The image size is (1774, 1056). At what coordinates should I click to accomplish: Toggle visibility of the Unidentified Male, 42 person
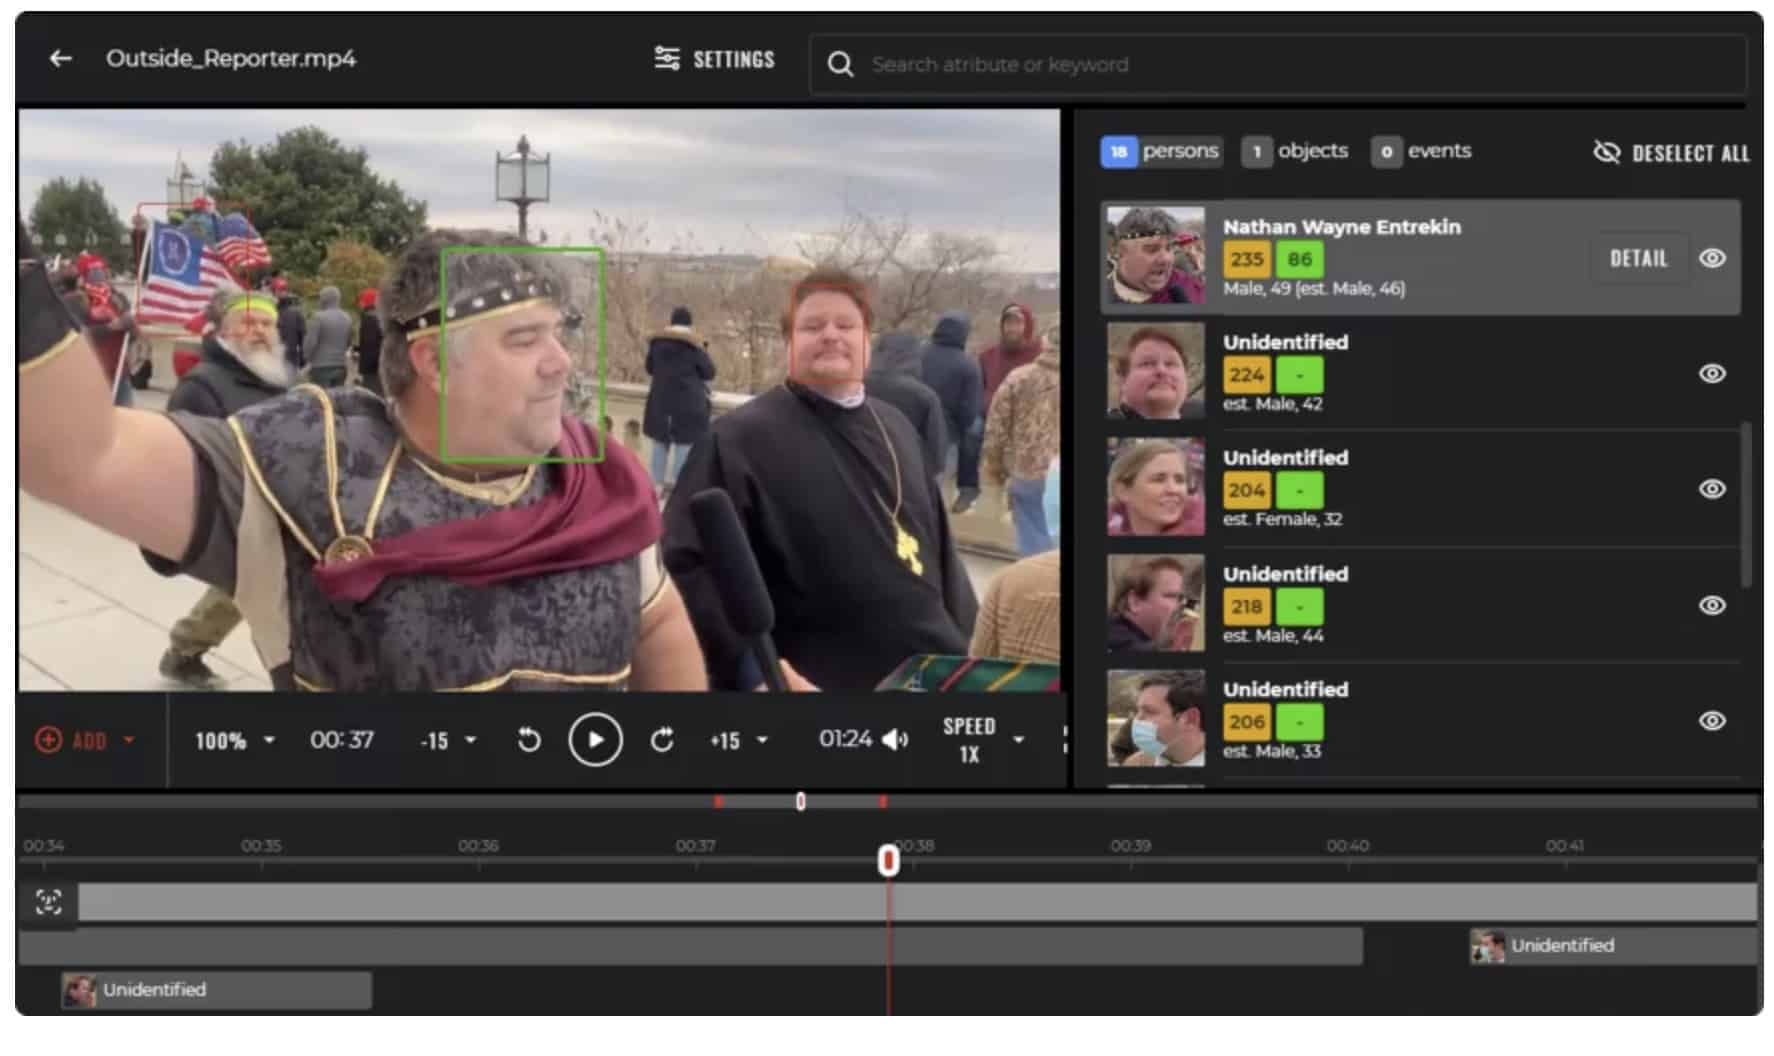1712,373
